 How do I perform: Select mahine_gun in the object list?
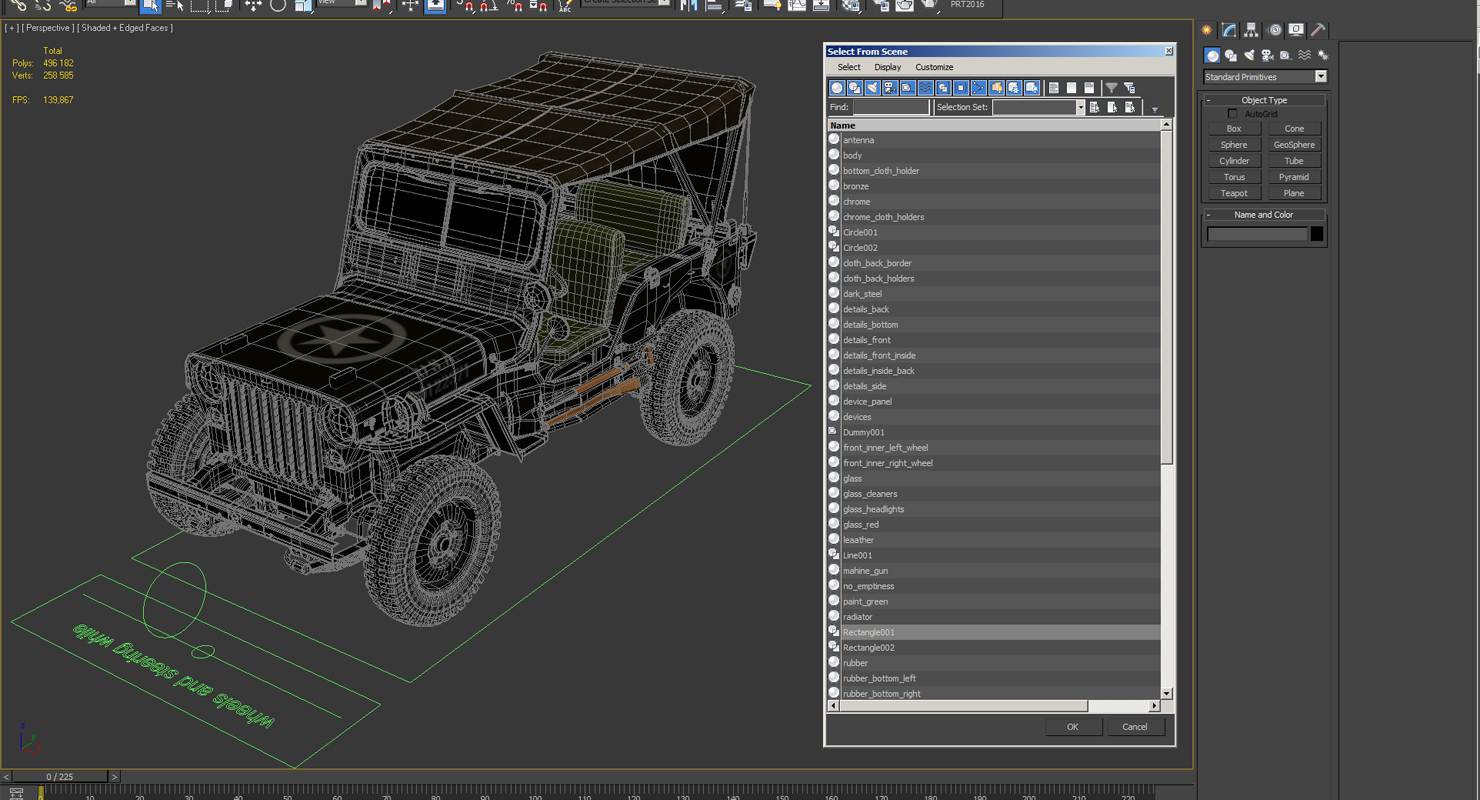tap(994, 571)
